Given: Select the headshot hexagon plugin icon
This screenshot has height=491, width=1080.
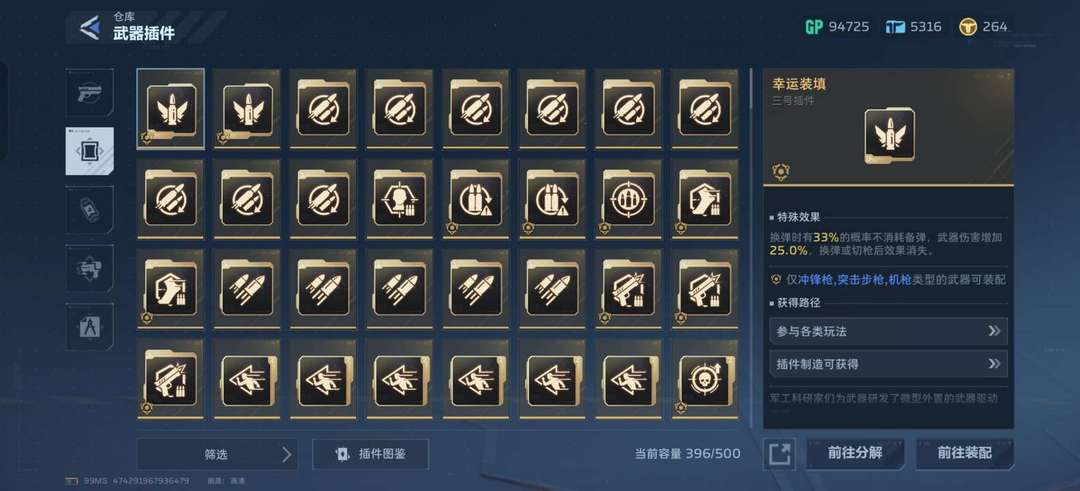Looking at the screenshot, I should click(x=399, y=200).
